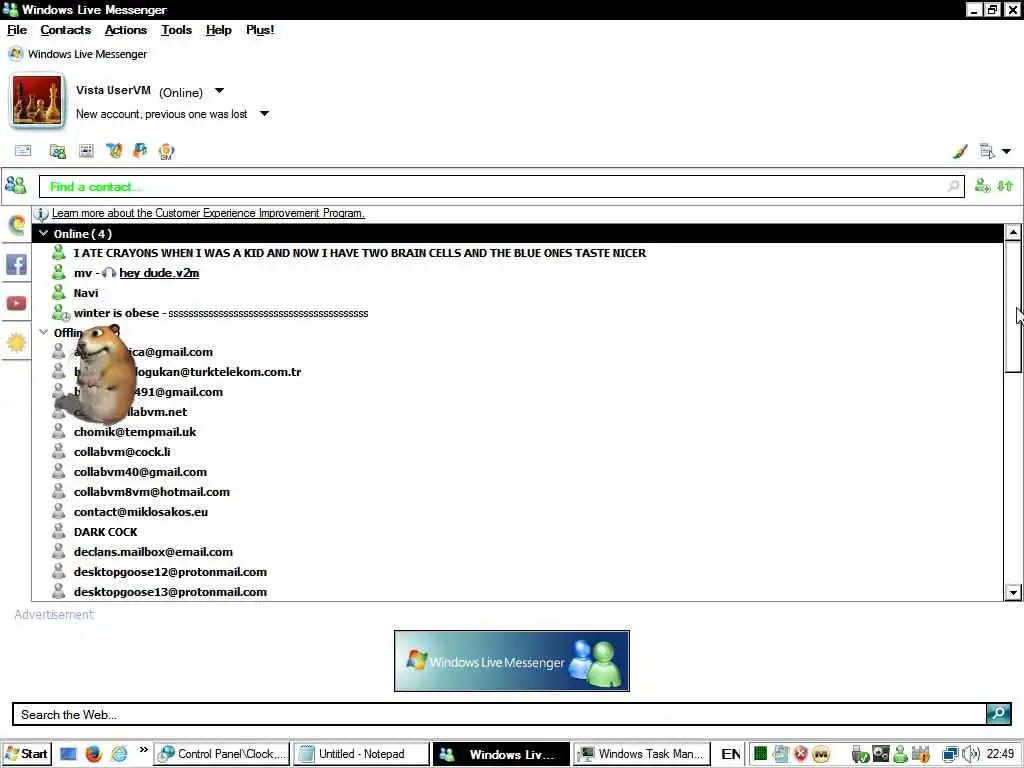Click the keyboard-style toolbar icon
The width and height of the screenshot is (1024, 768).
click(86, 151)
